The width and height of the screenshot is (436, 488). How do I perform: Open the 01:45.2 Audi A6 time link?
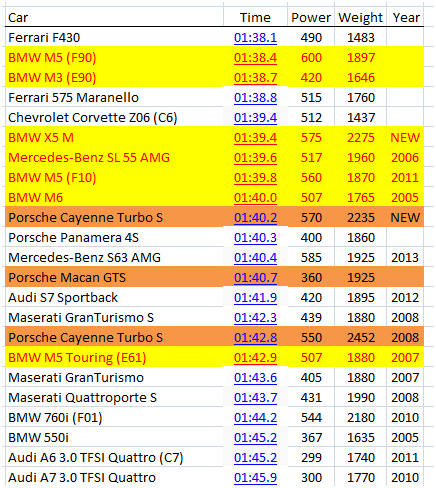point(255,457)
